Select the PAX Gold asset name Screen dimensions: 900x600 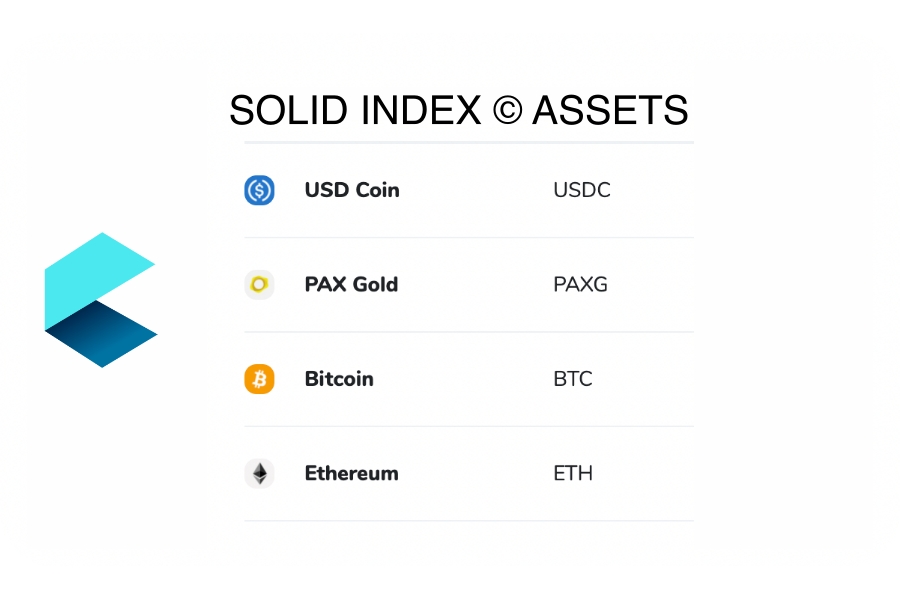point(351,285)
